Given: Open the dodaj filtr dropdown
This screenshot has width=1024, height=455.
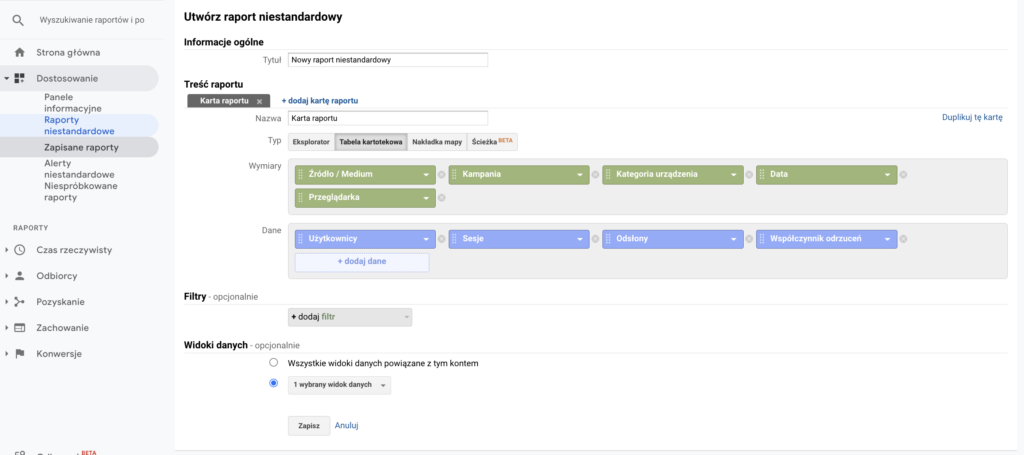Looking at the screenshot, I should 350,317.
